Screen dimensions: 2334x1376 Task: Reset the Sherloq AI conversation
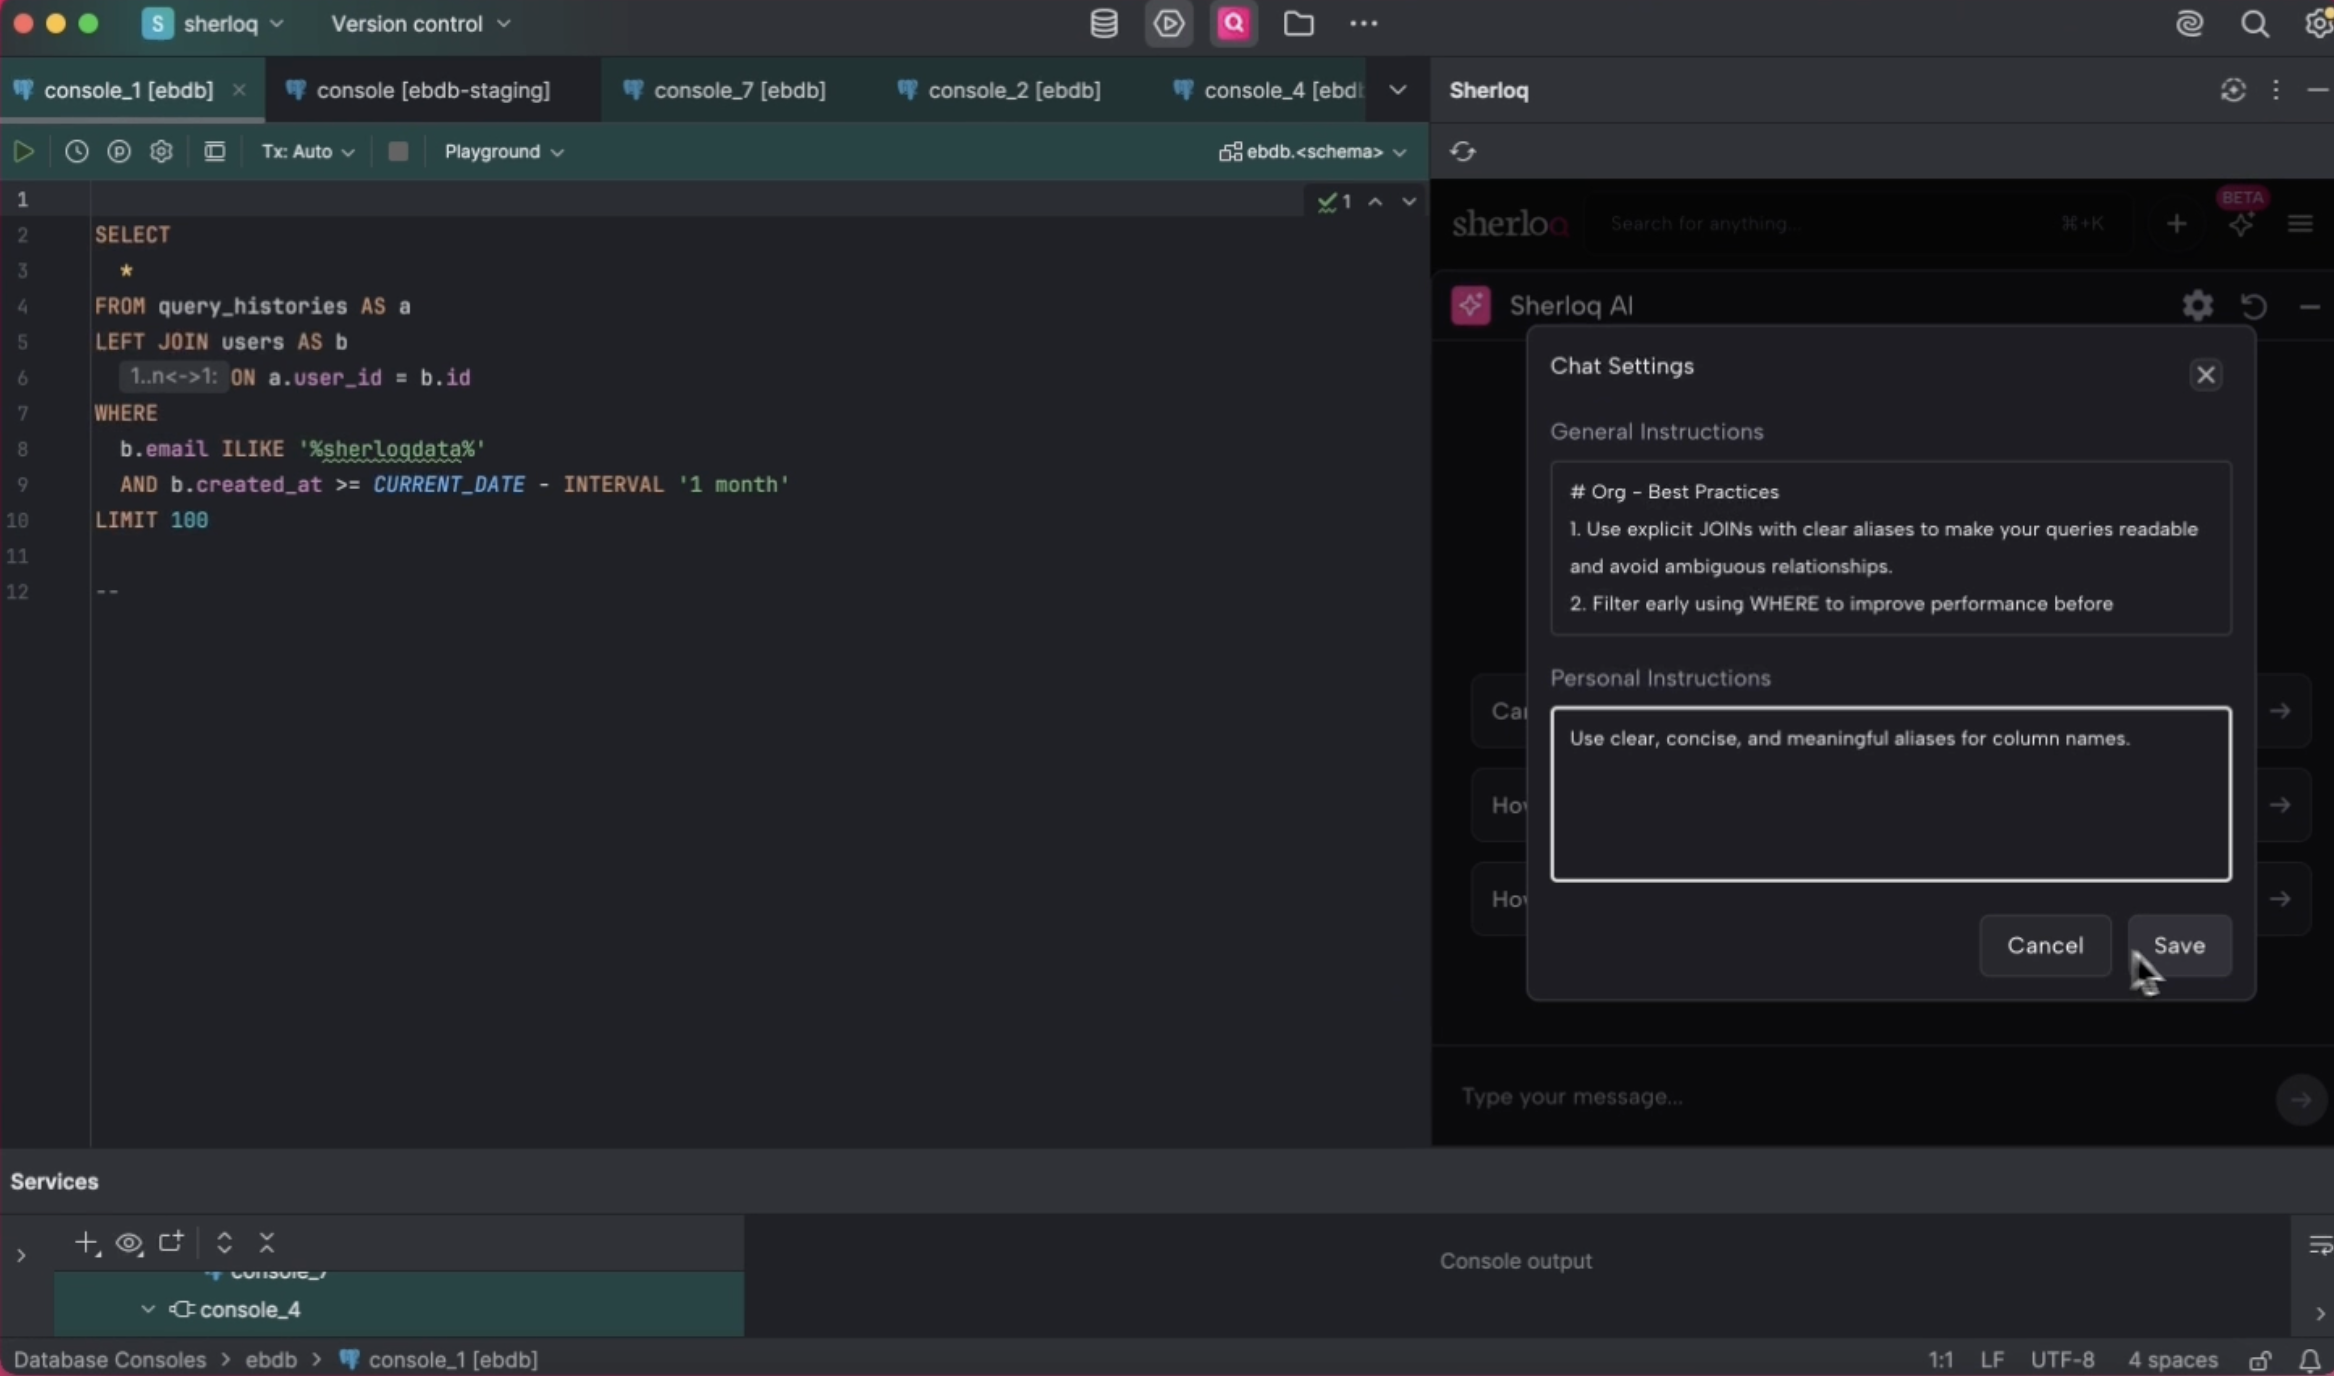point(2254,305)
